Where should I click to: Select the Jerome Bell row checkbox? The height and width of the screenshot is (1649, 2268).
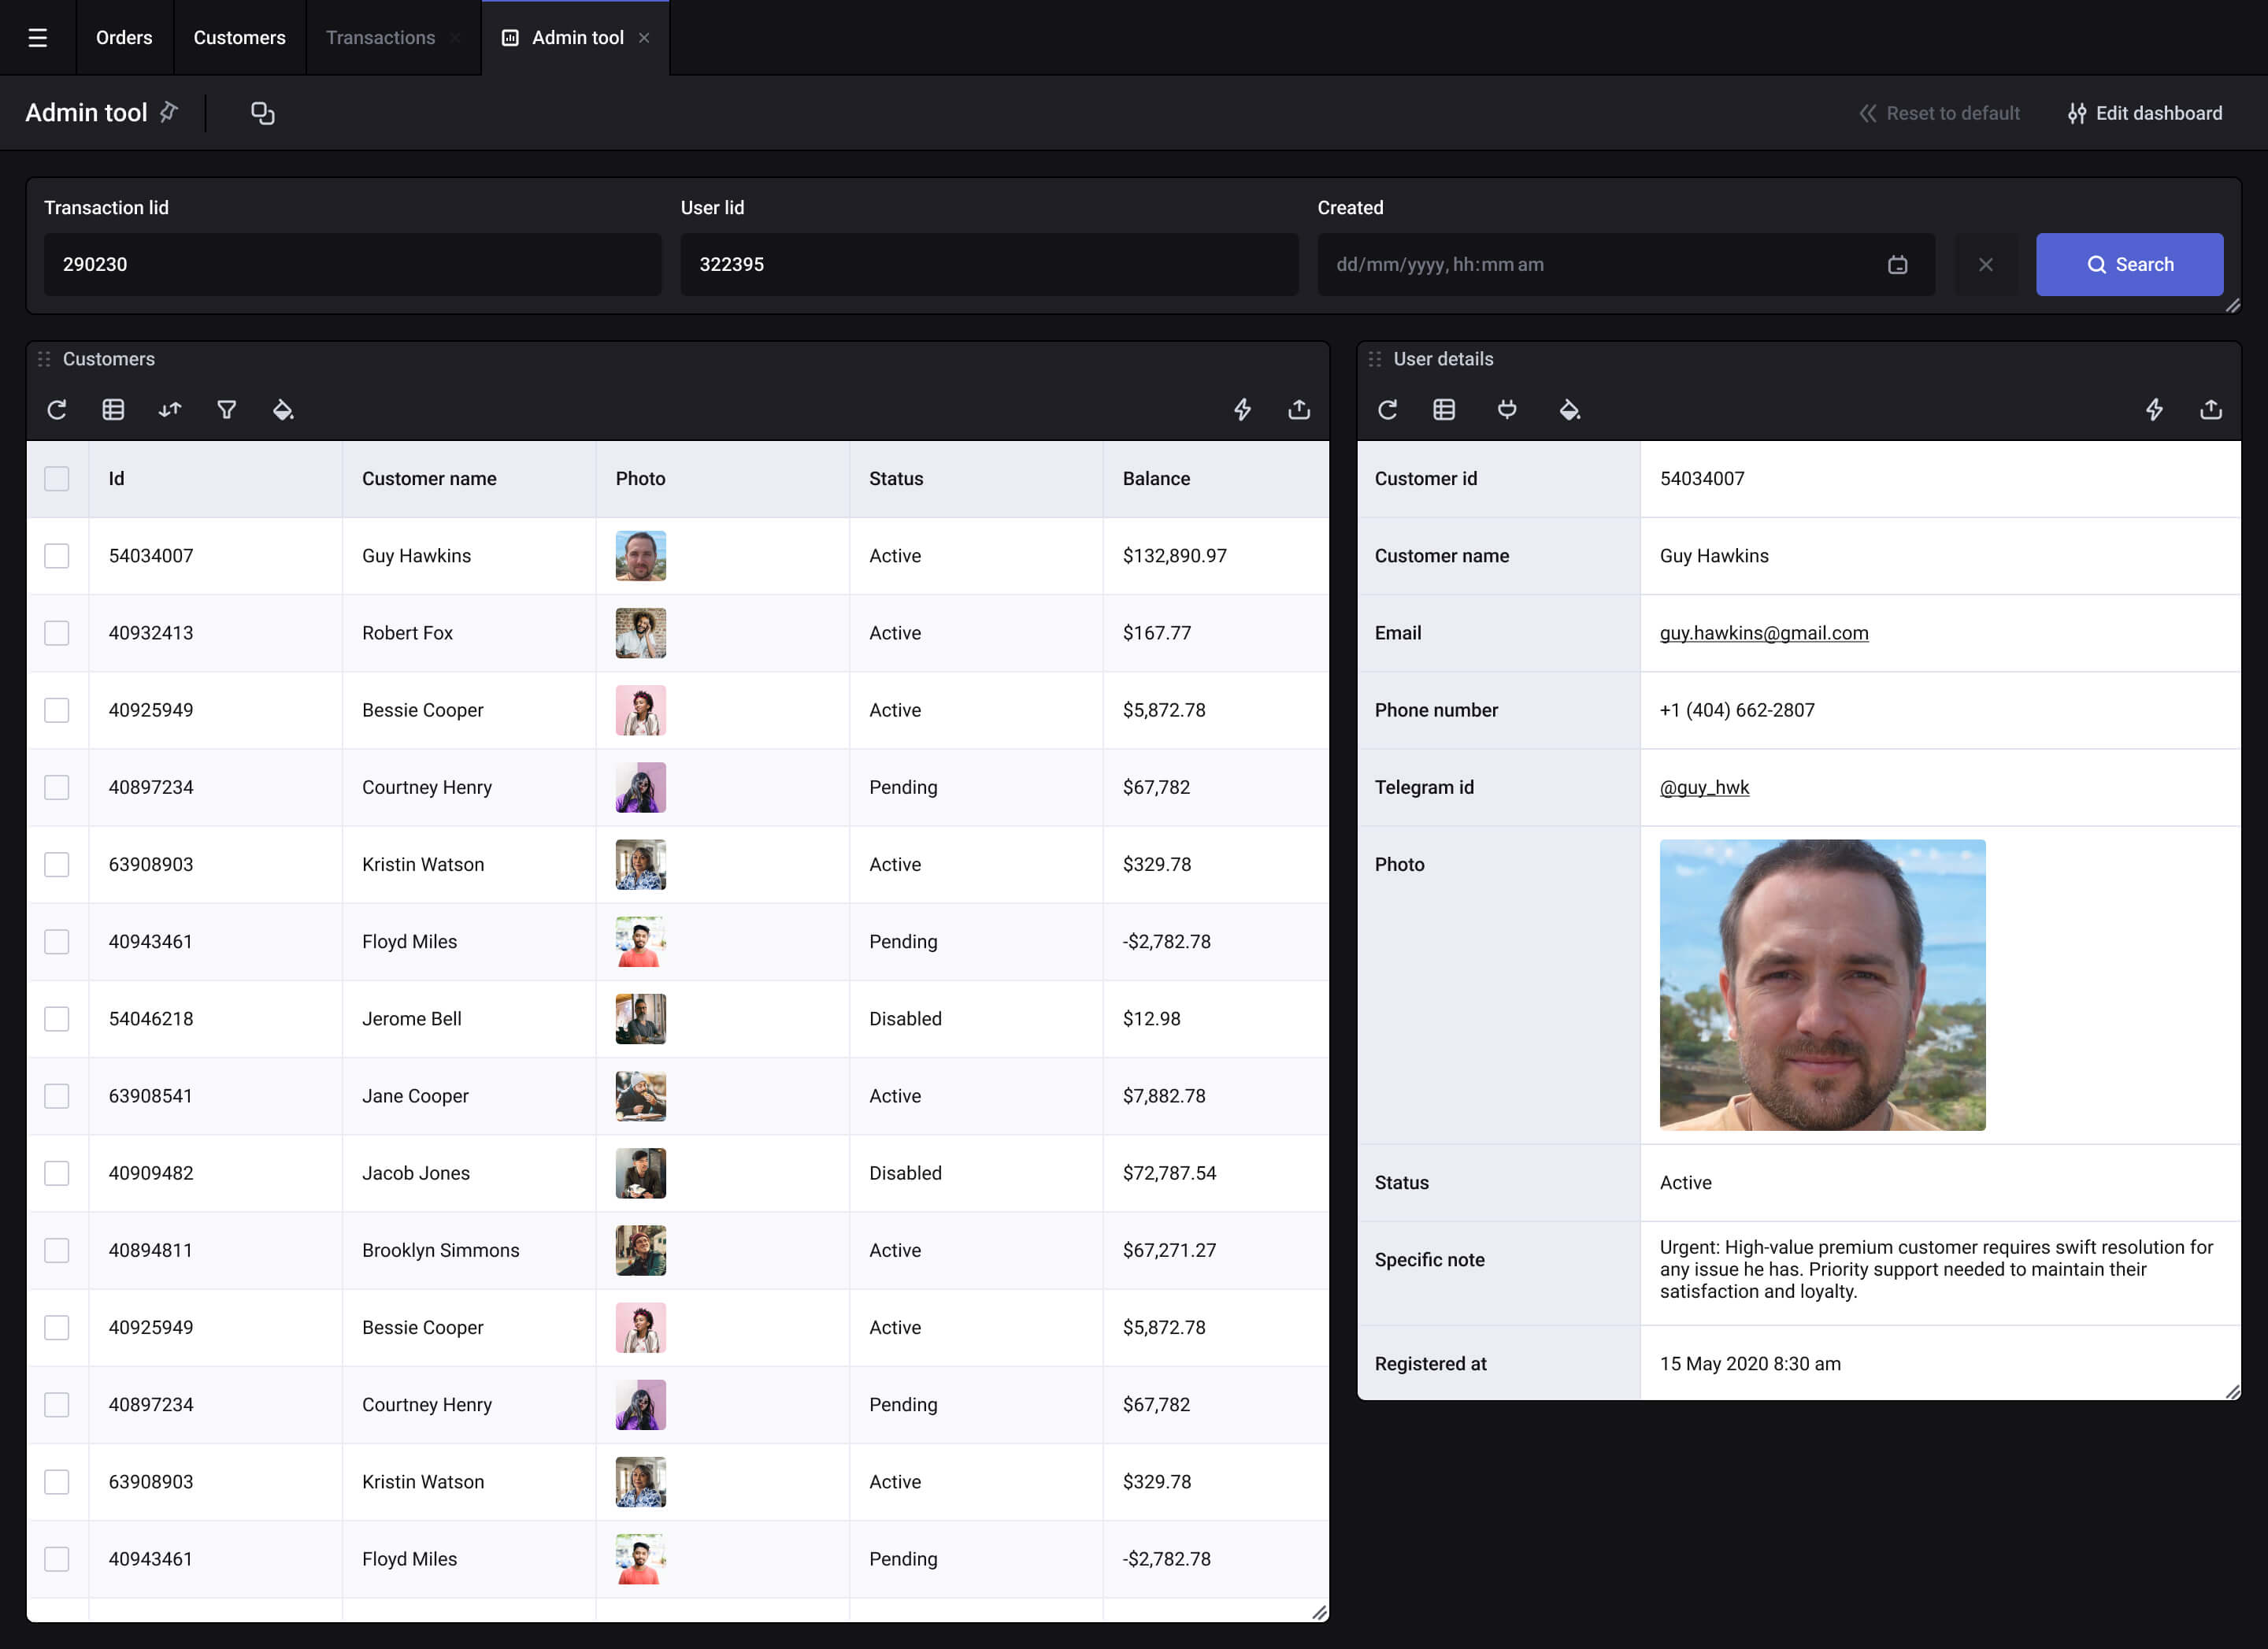click(57, 1018)
